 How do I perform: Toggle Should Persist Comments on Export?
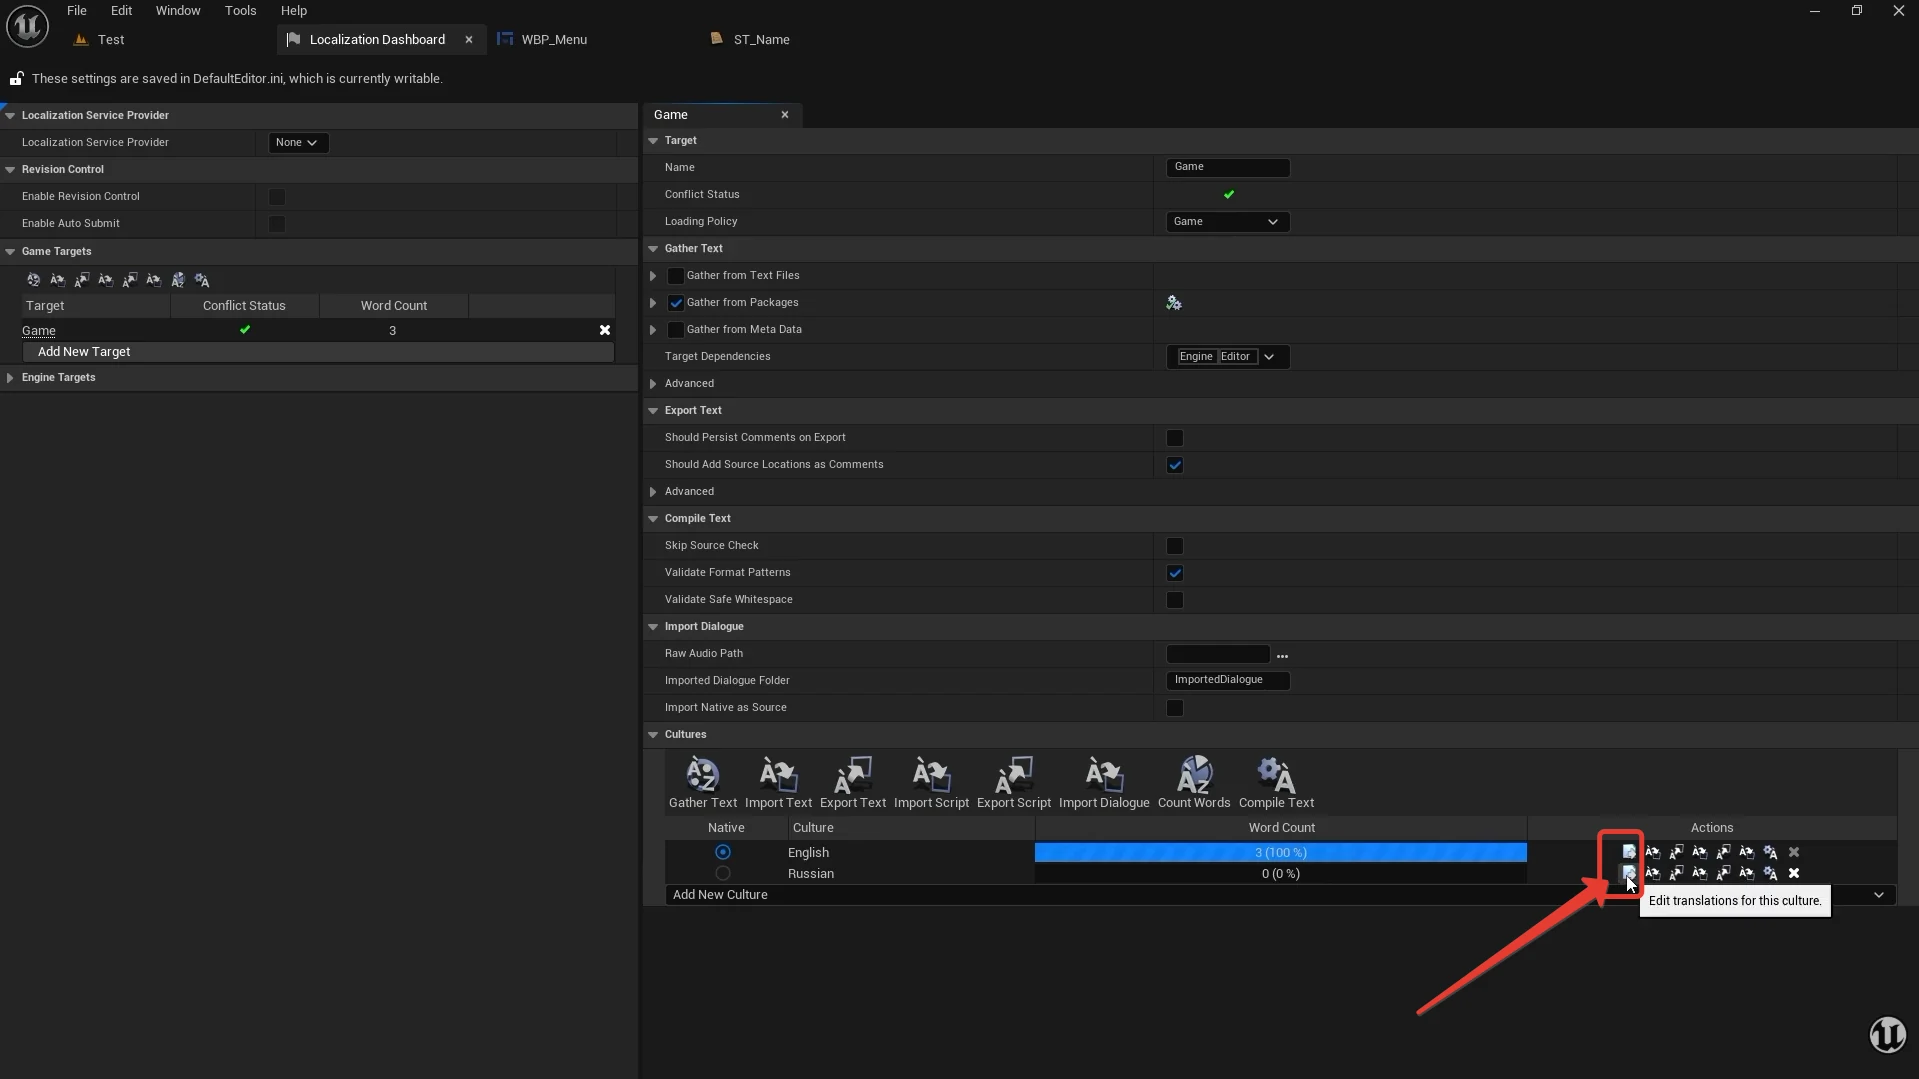[1175, 438]
